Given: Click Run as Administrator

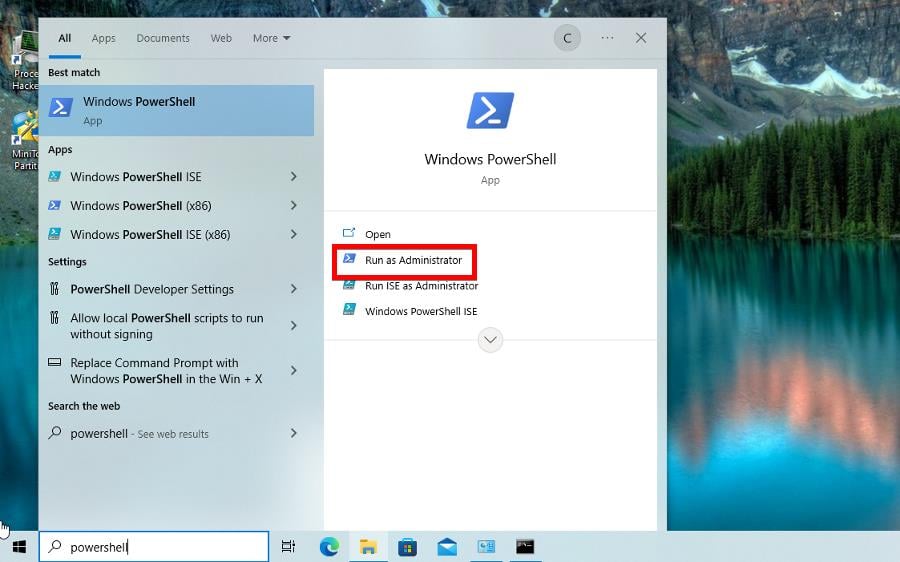Looking at the screenshot, I should (413, 260).
